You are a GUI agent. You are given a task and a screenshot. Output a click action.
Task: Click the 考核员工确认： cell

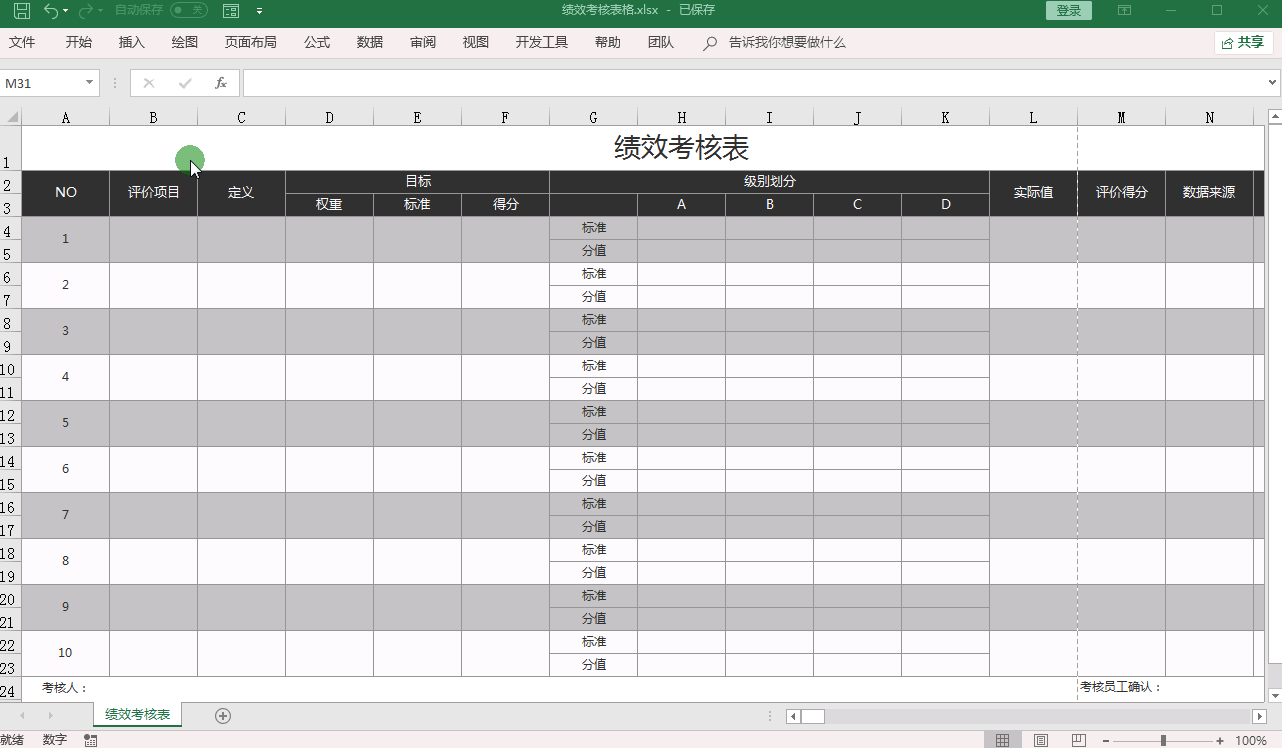(x=1122, y=688)
